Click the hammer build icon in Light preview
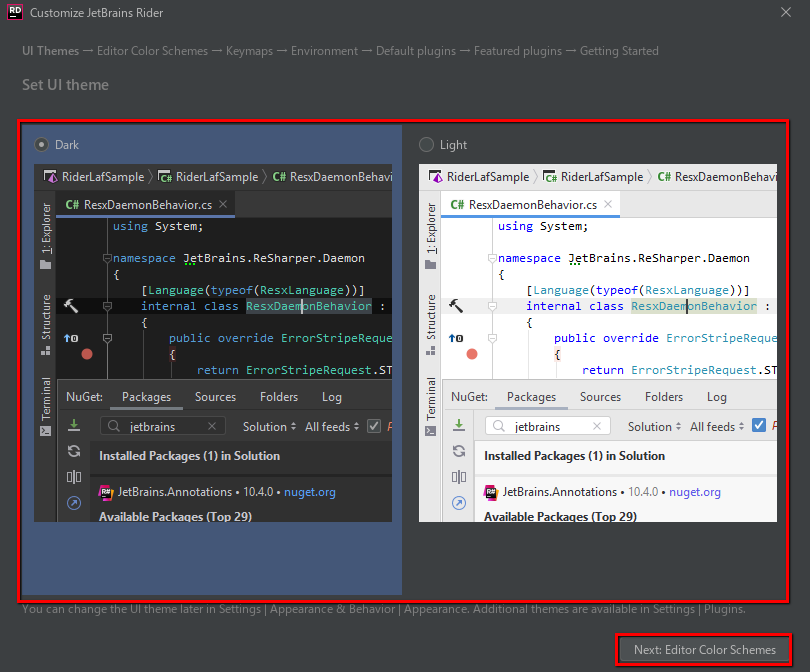 point(456,306)
